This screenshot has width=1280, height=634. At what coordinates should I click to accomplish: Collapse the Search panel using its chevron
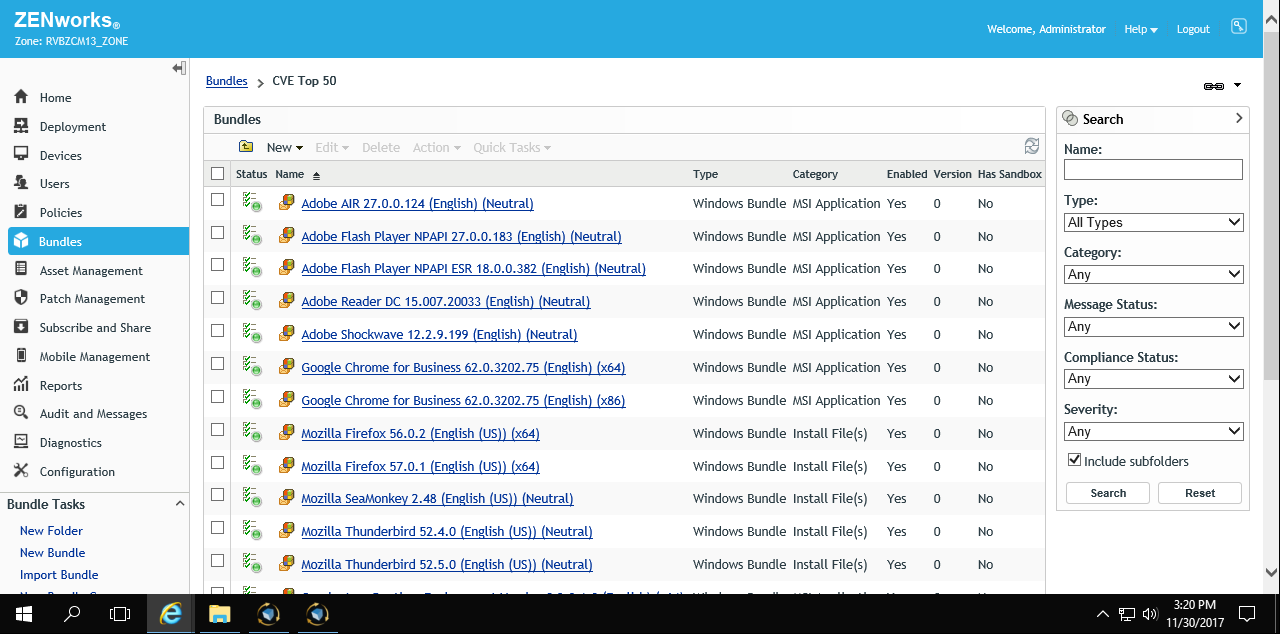1239,118
